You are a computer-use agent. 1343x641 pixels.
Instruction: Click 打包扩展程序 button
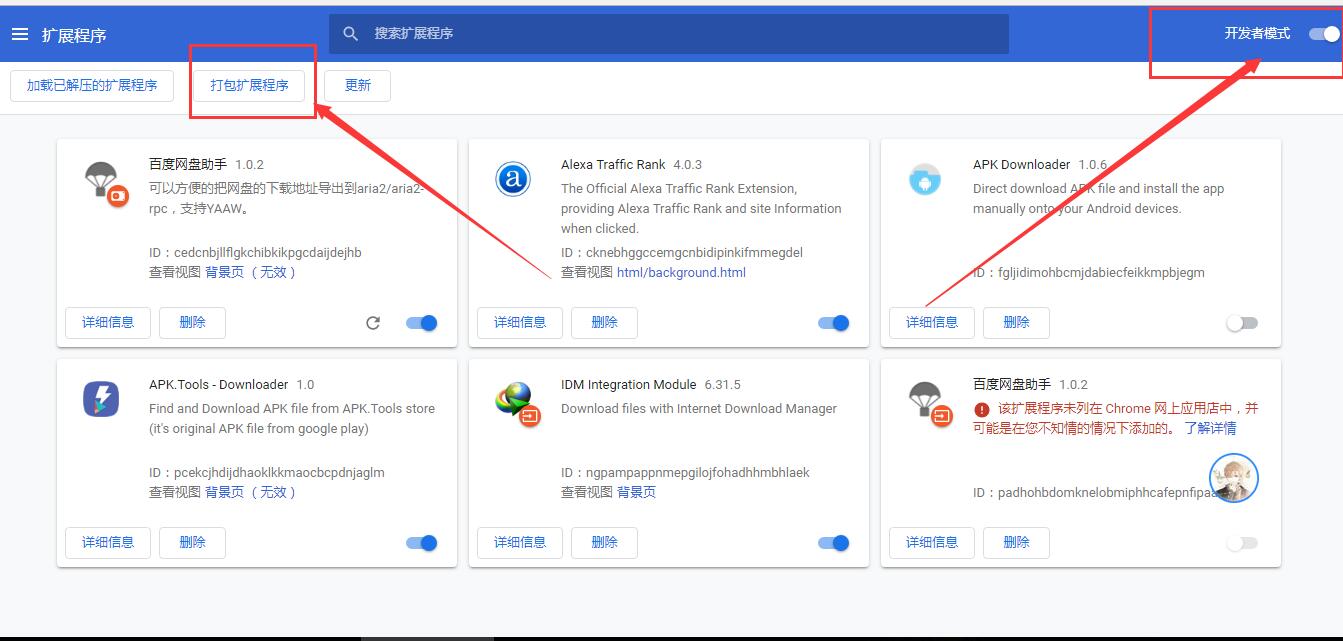point(250,85)
